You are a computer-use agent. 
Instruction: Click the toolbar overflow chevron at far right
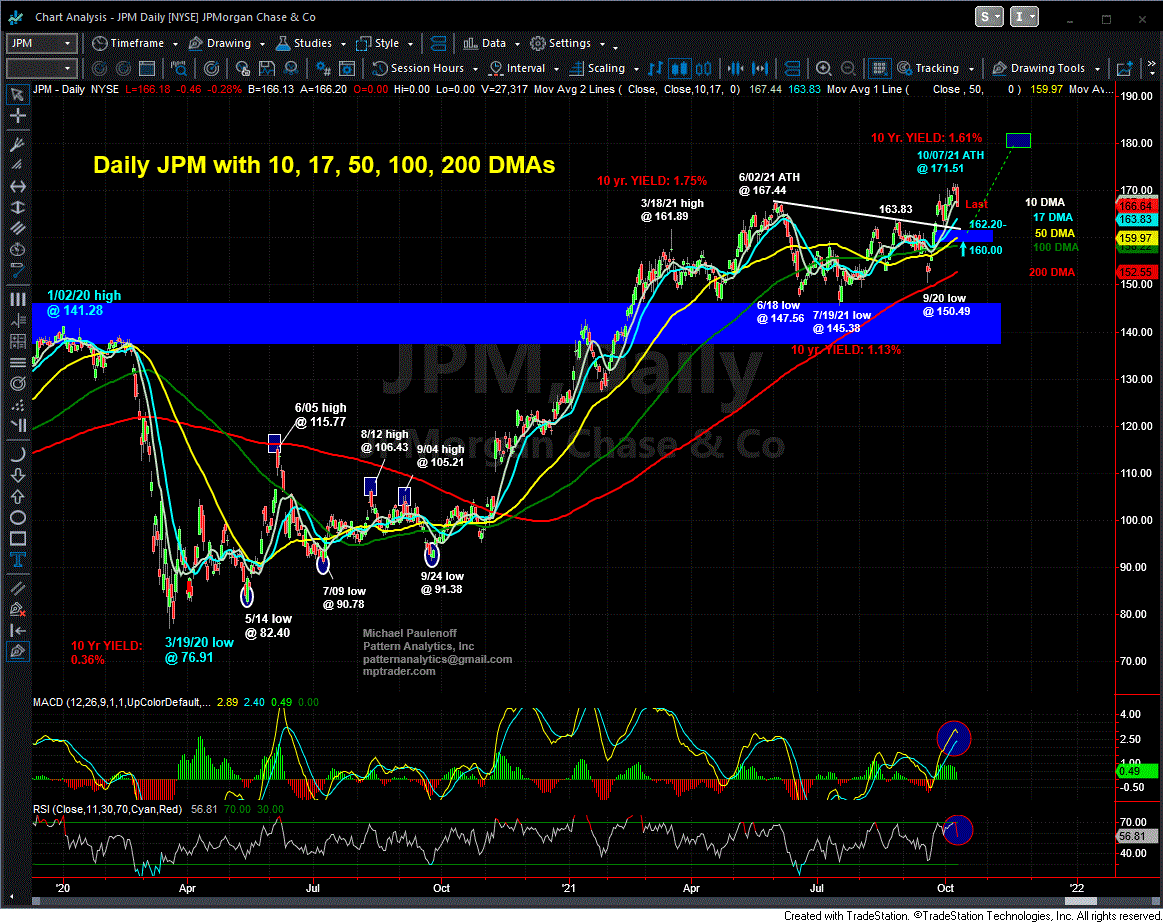coord(1151,68)
